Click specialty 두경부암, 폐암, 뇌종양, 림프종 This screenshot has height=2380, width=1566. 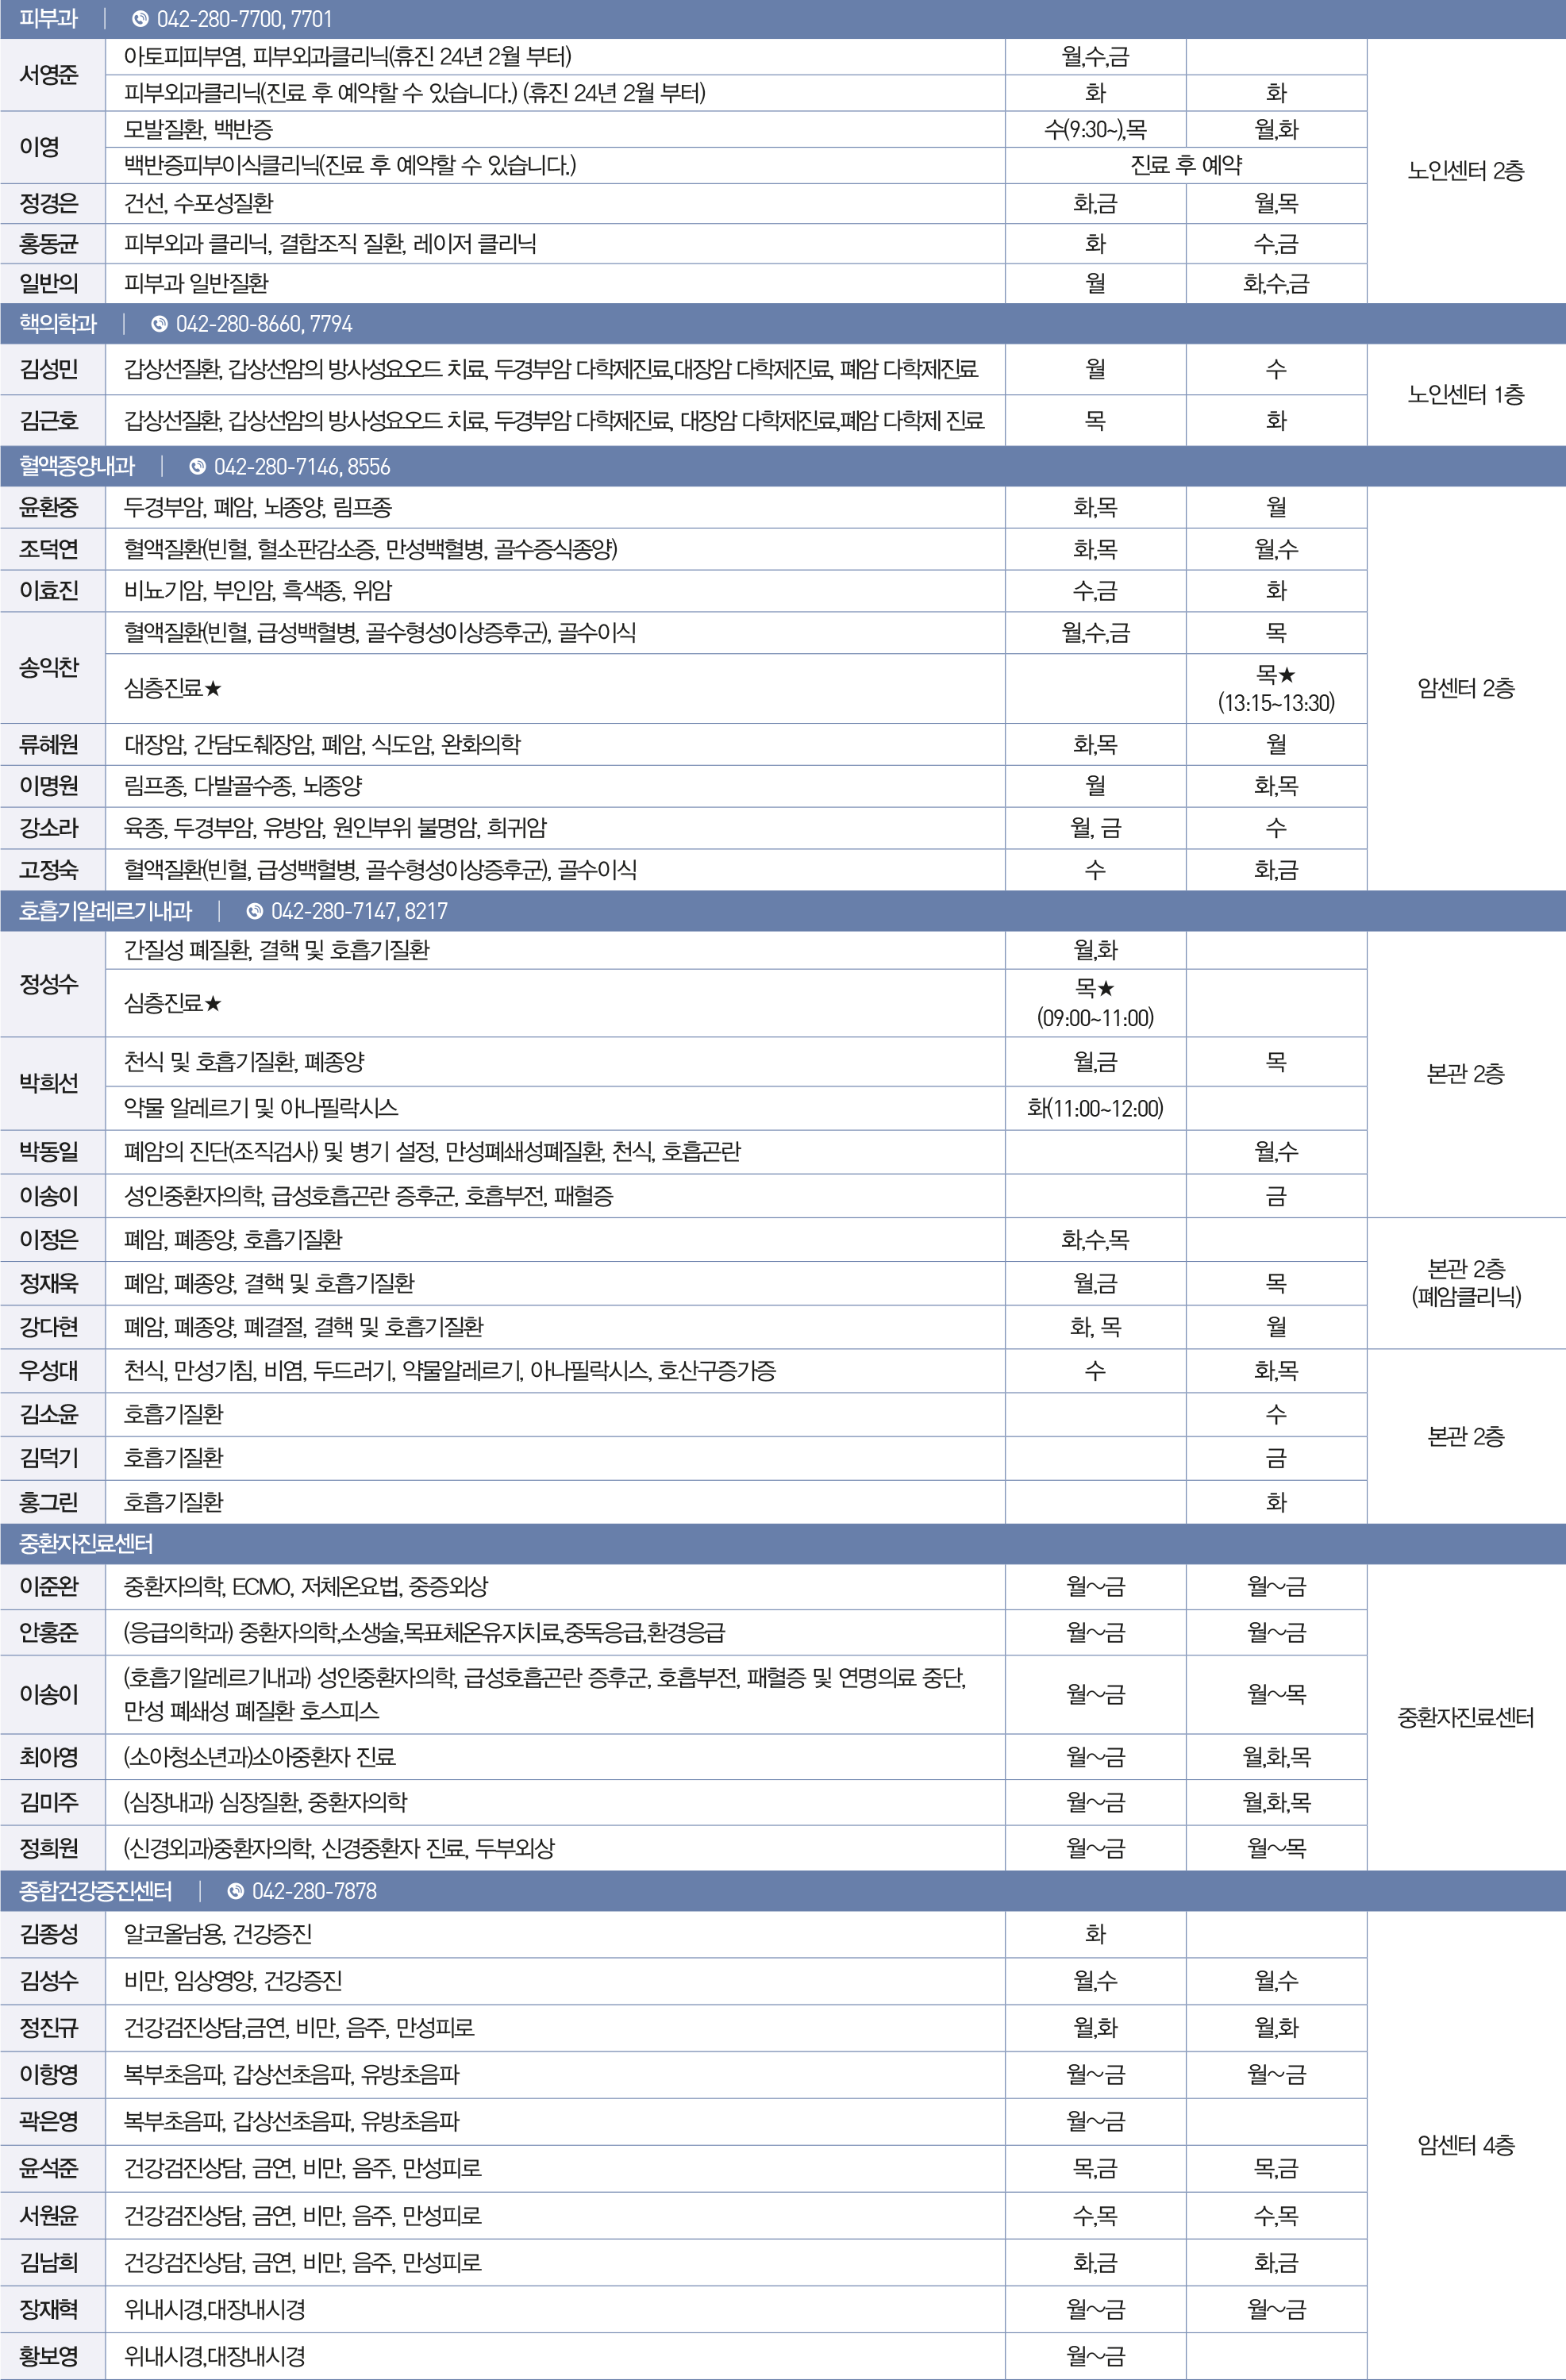click(x=258, y=507)
